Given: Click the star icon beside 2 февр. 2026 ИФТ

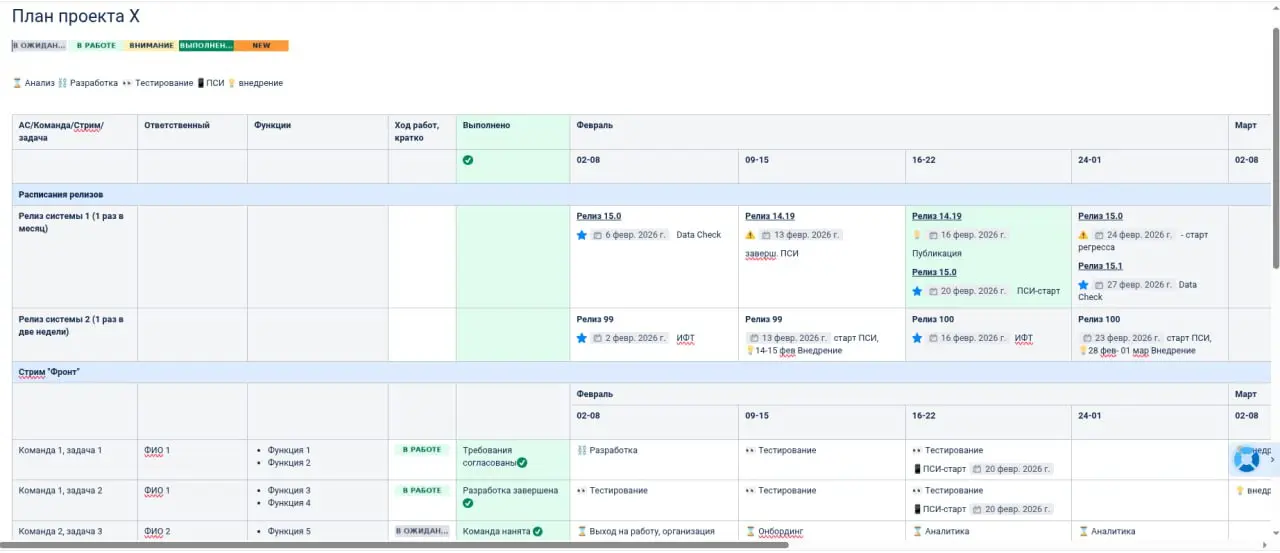Looking at the screenshot, I should point(582,338).
